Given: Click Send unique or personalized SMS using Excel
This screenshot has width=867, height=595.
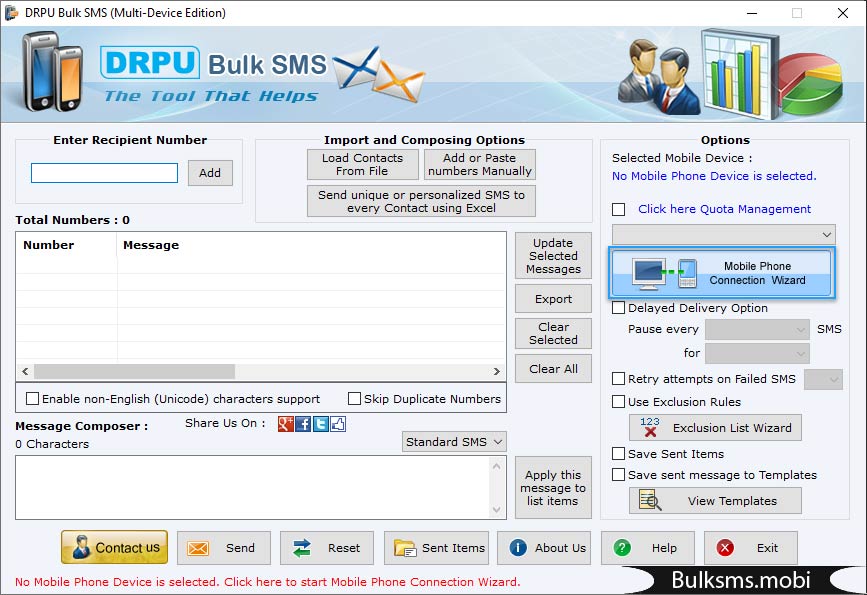Looking at the screenshot, I should [x=421, y=201].
